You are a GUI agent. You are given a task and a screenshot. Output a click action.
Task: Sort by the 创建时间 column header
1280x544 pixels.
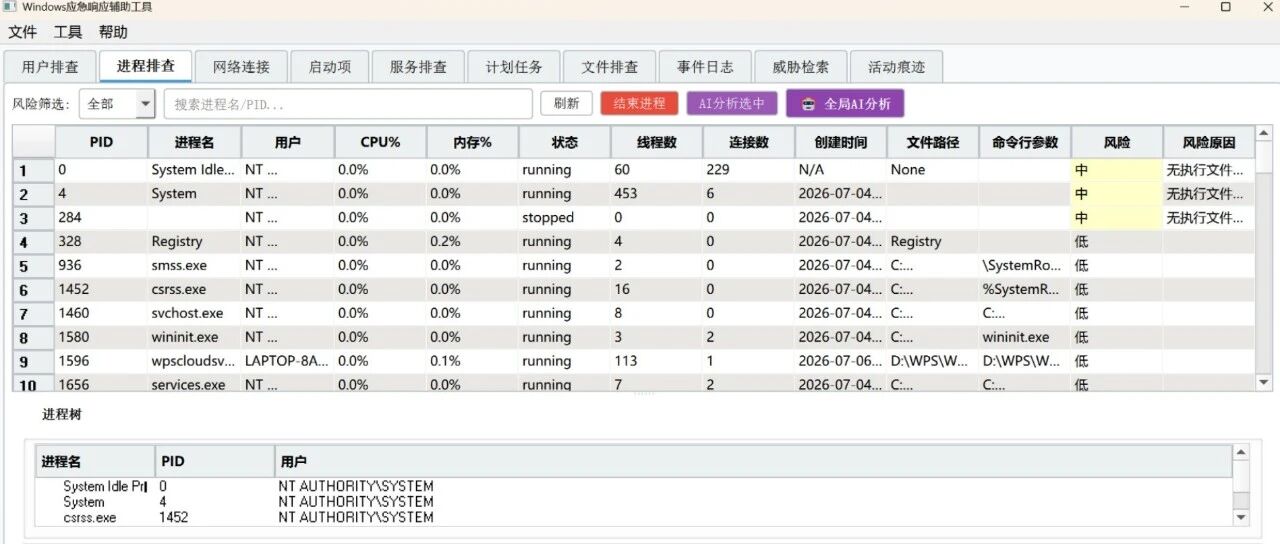(x=840, y=142)
